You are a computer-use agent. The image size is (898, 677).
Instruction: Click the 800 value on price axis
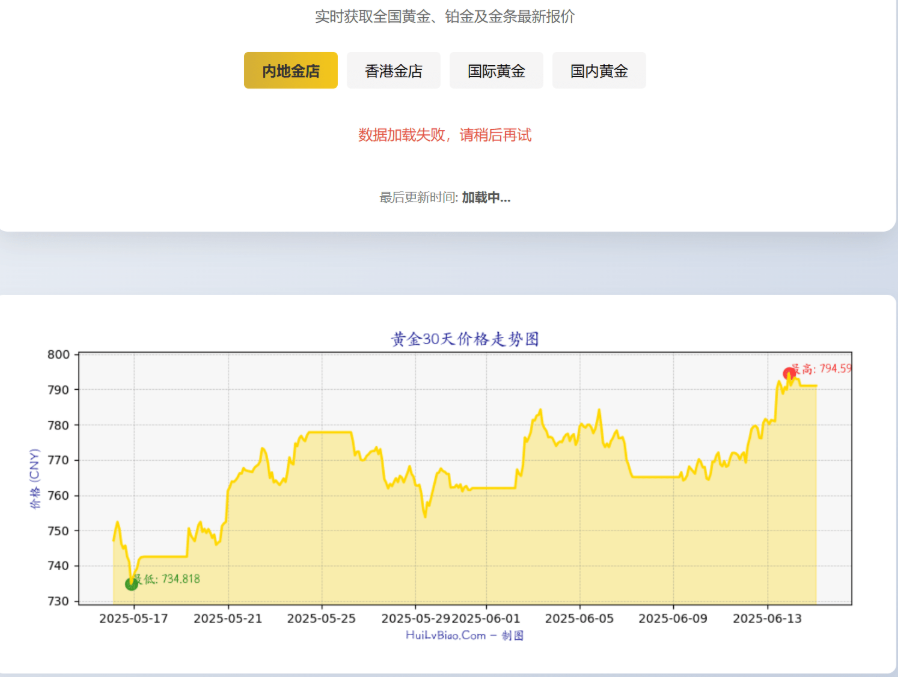[58, 355]
